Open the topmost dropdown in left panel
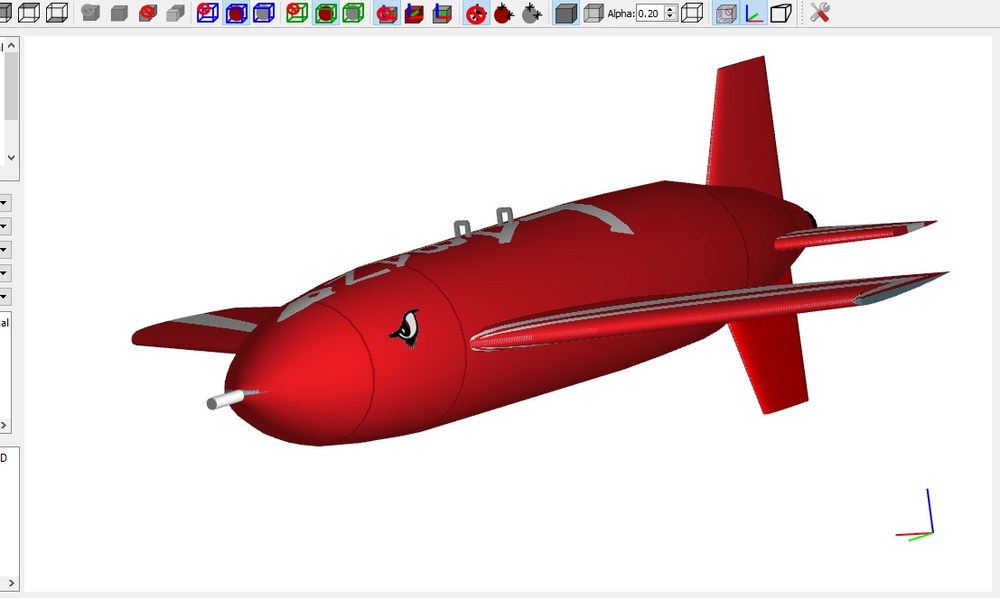Image resolution: width=1000 pixels, height=598 pixels. (4, 203)
